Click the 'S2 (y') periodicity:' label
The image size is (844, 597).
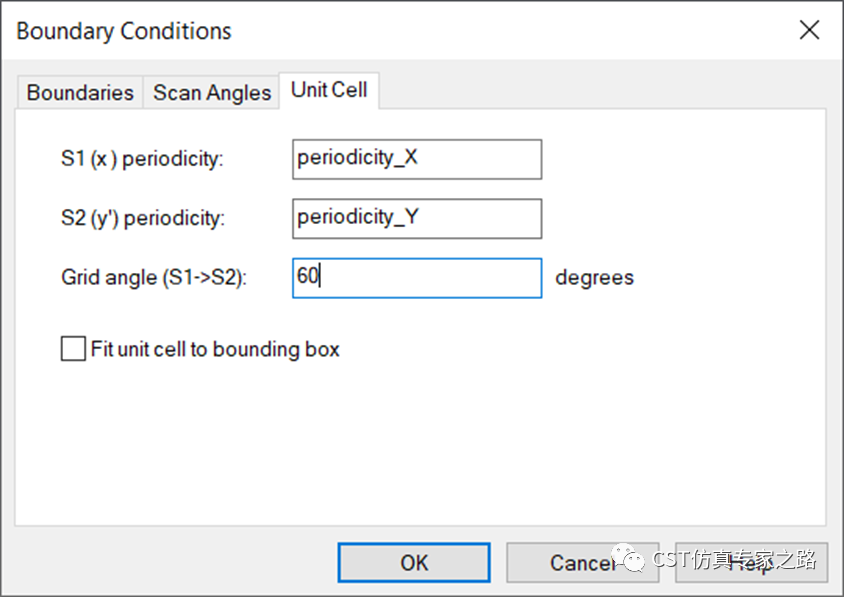[143, 219]
